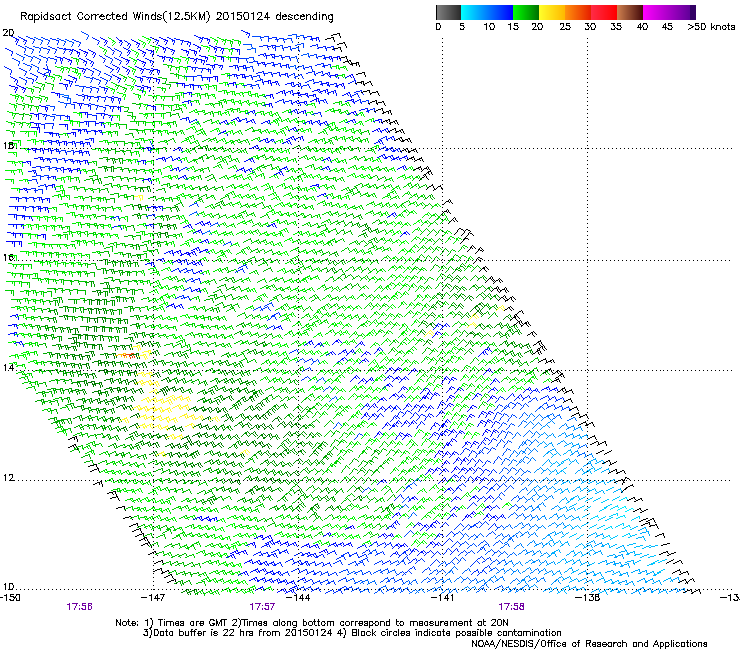Click the dark purple 45-50 knots legend color

[682, 12]
